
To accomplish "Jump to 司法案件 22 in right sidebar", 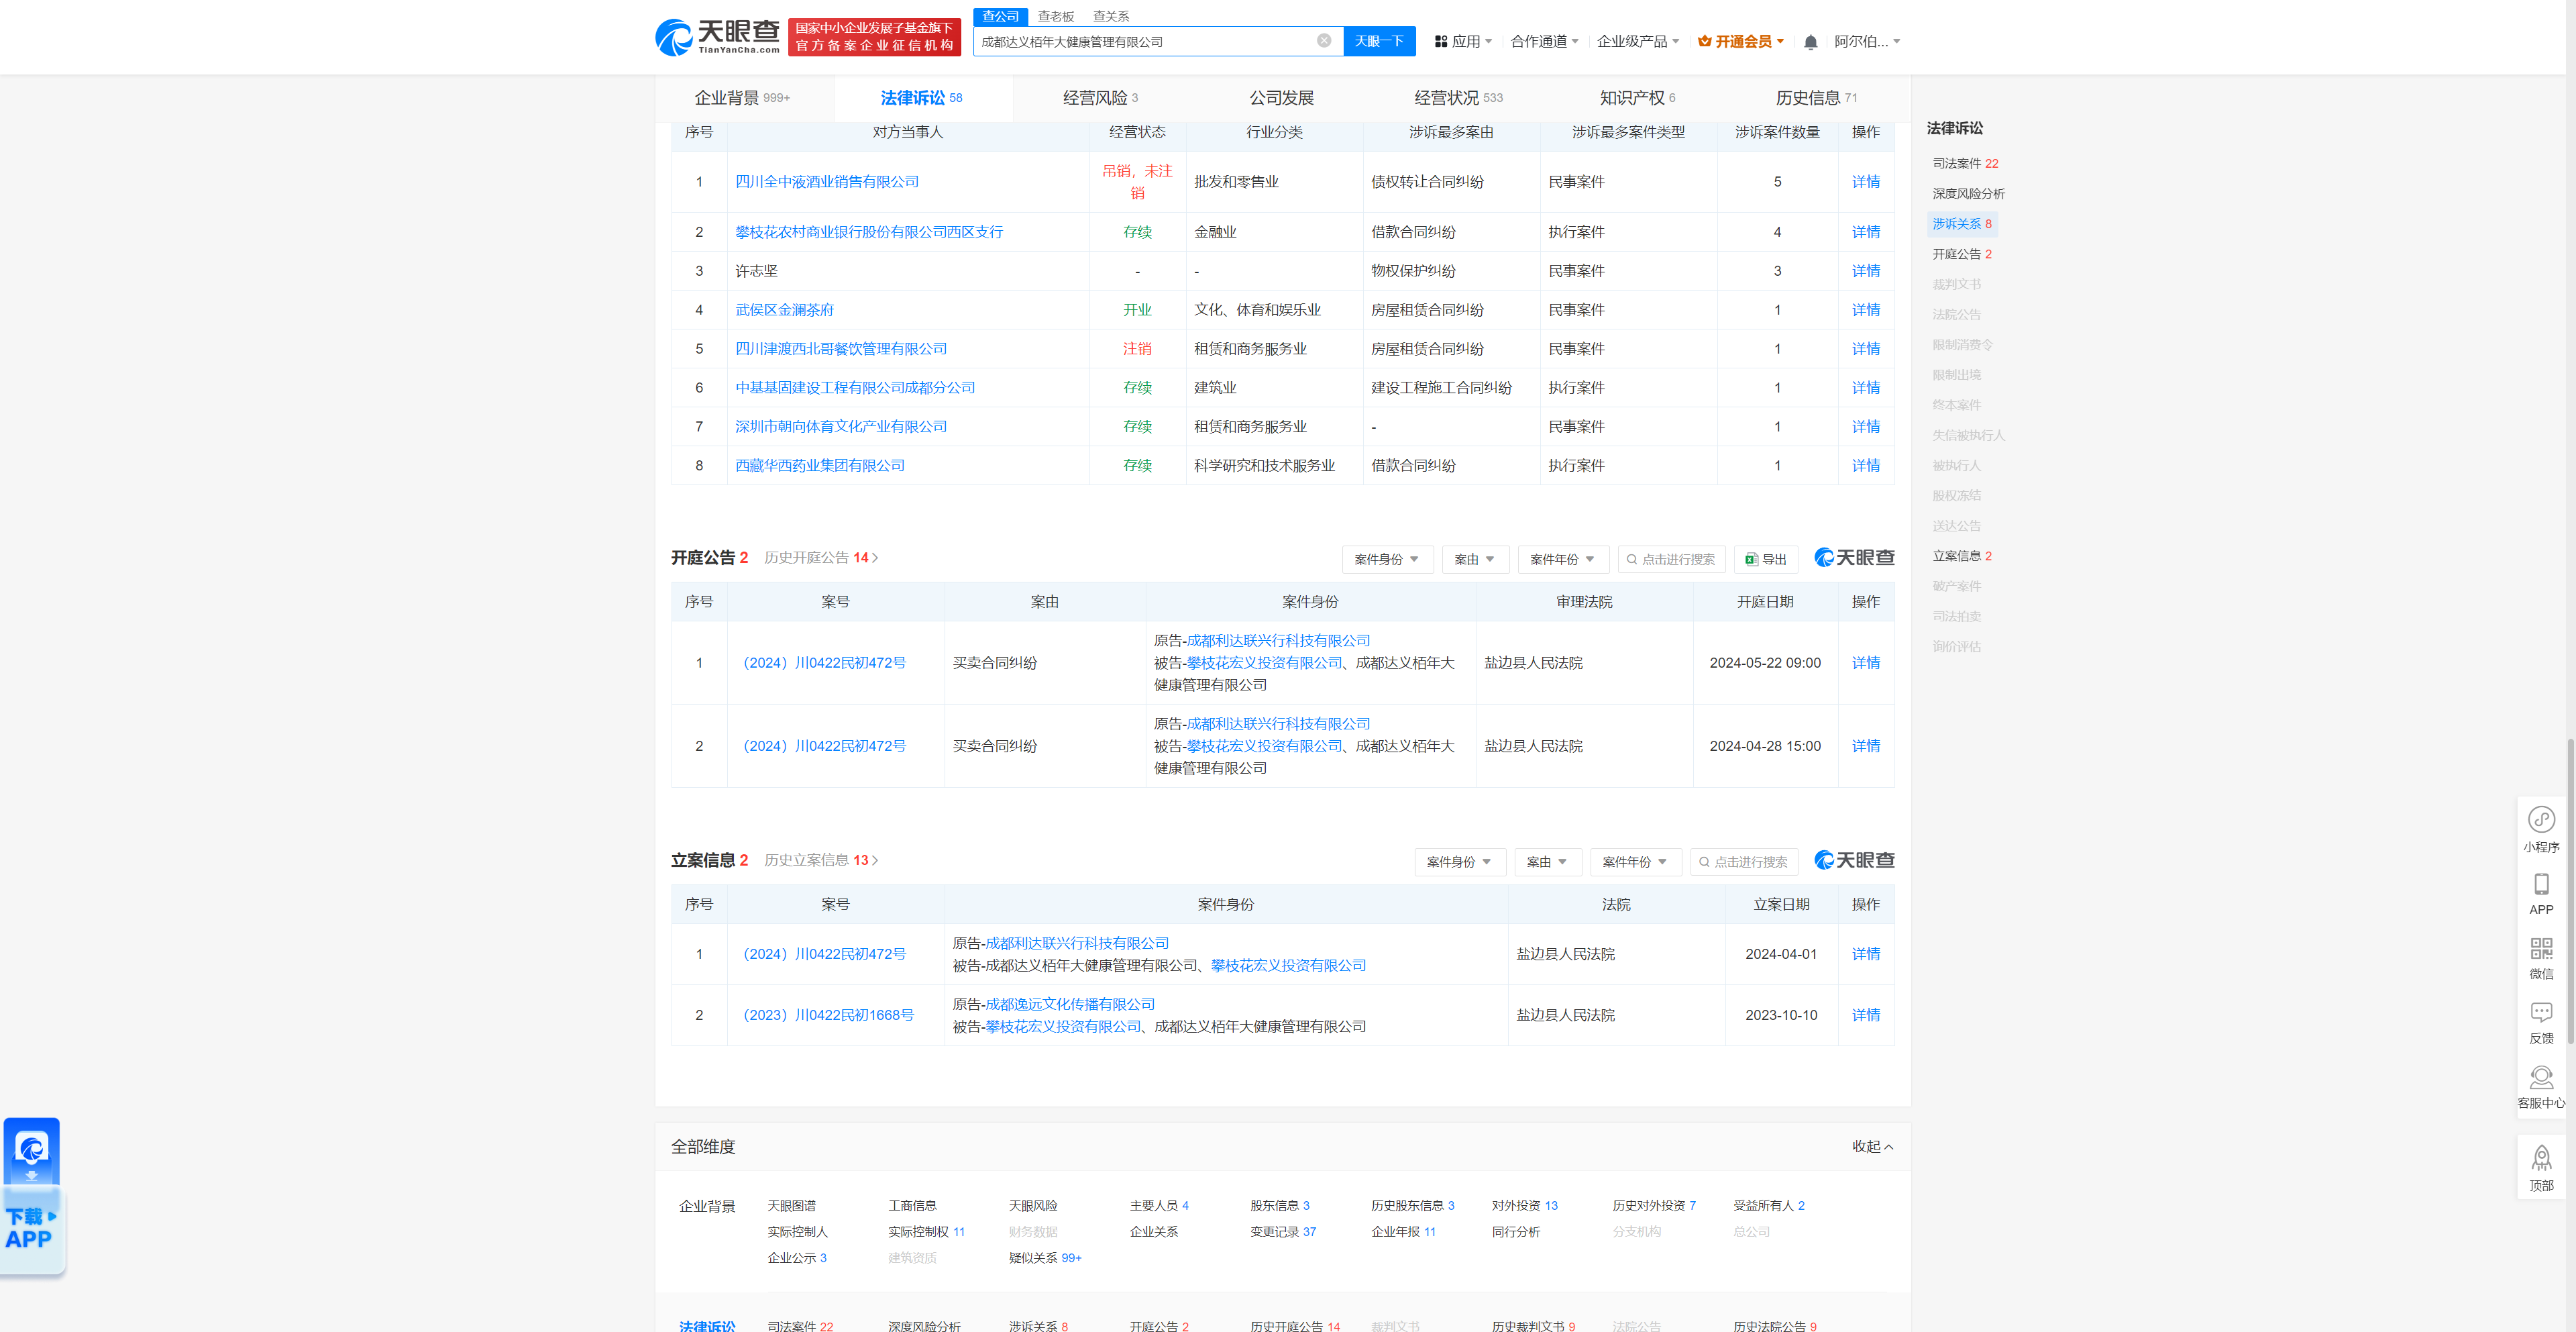I will click(x=1964, y=163).
